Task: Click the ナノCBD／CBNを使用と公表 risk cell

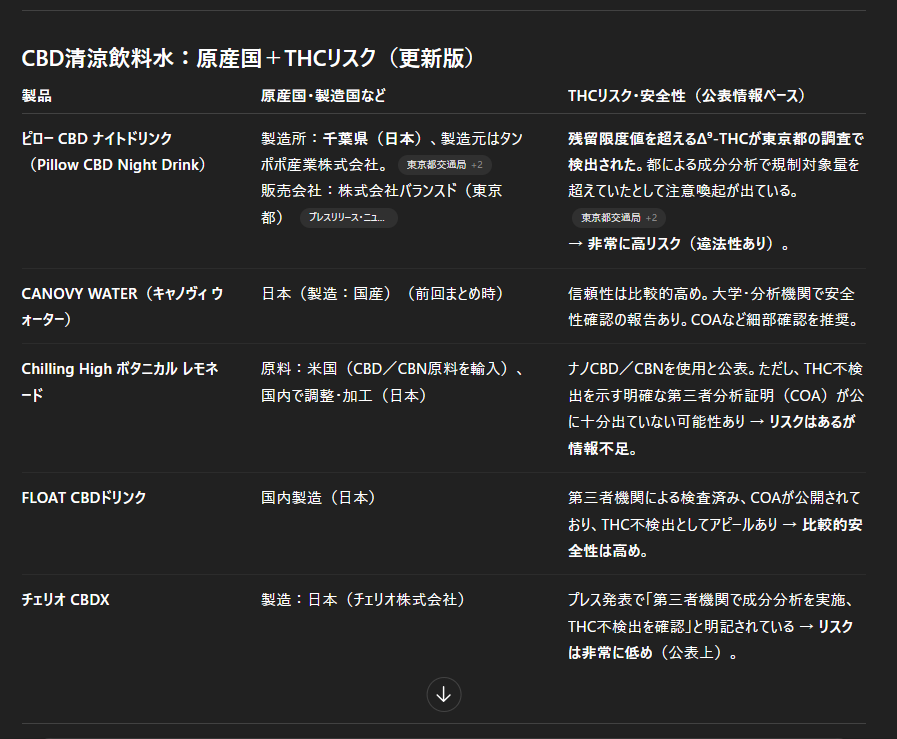Action: pos(716,408)
